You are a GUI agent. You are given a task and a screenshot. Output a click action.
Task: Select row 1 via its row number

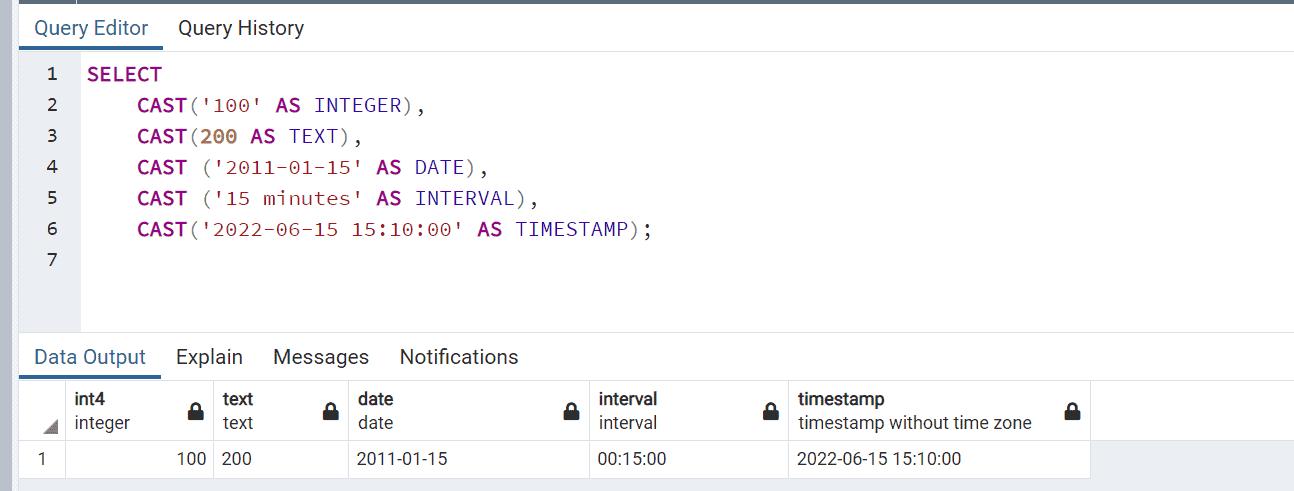click(42, 460)
